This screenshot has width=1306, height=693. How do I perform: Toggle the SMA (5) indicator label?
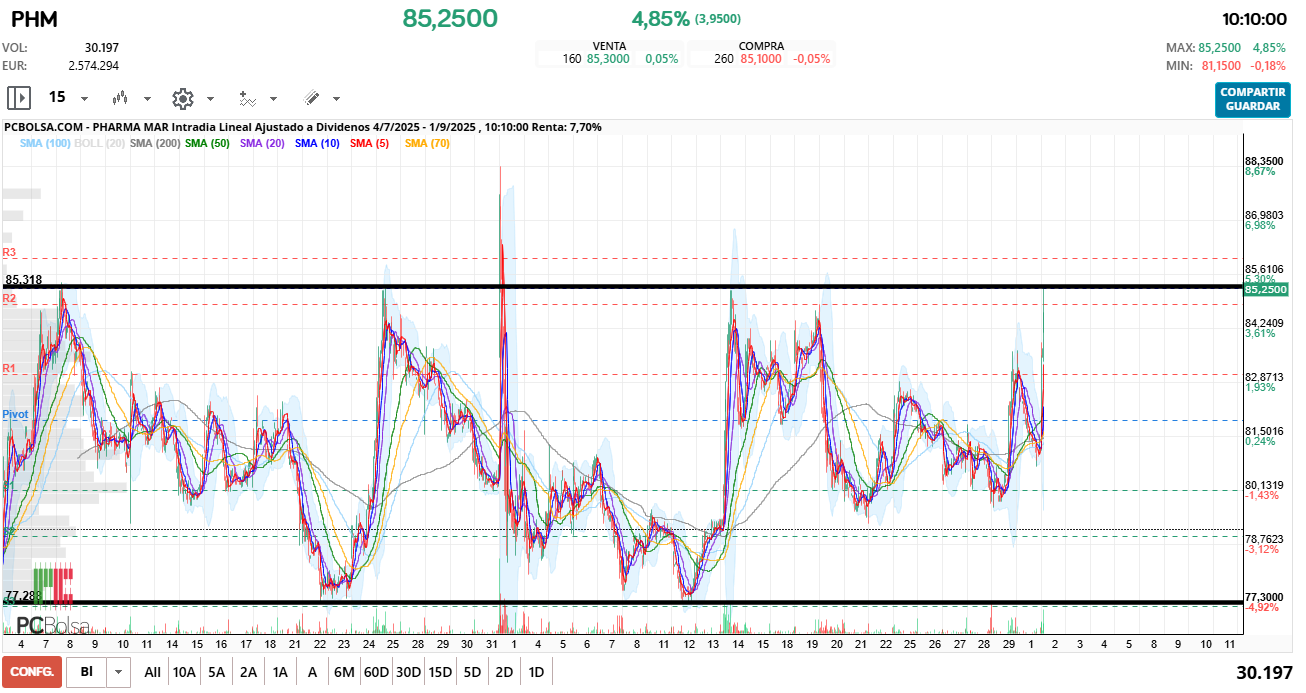pos(369,143)
